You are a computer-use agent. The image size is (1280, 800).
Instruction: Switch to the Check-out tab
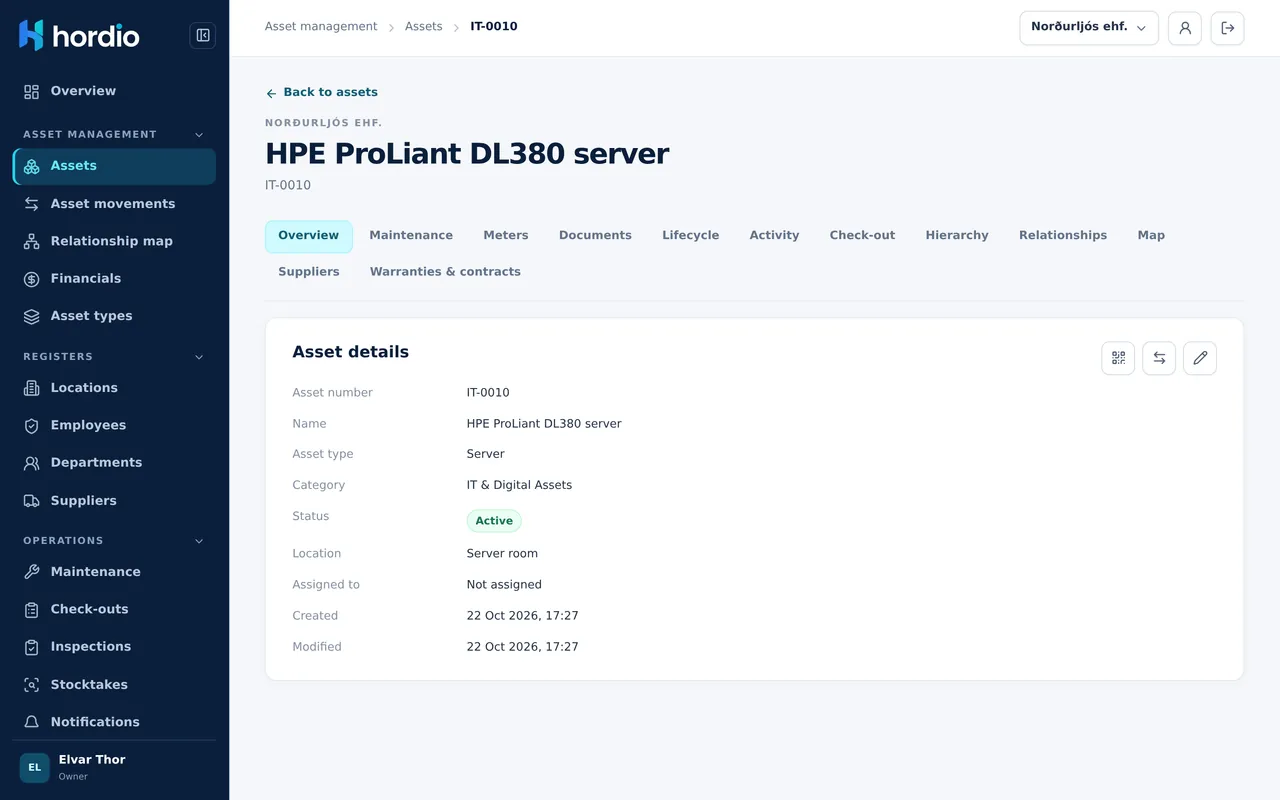tap(862, 236)
